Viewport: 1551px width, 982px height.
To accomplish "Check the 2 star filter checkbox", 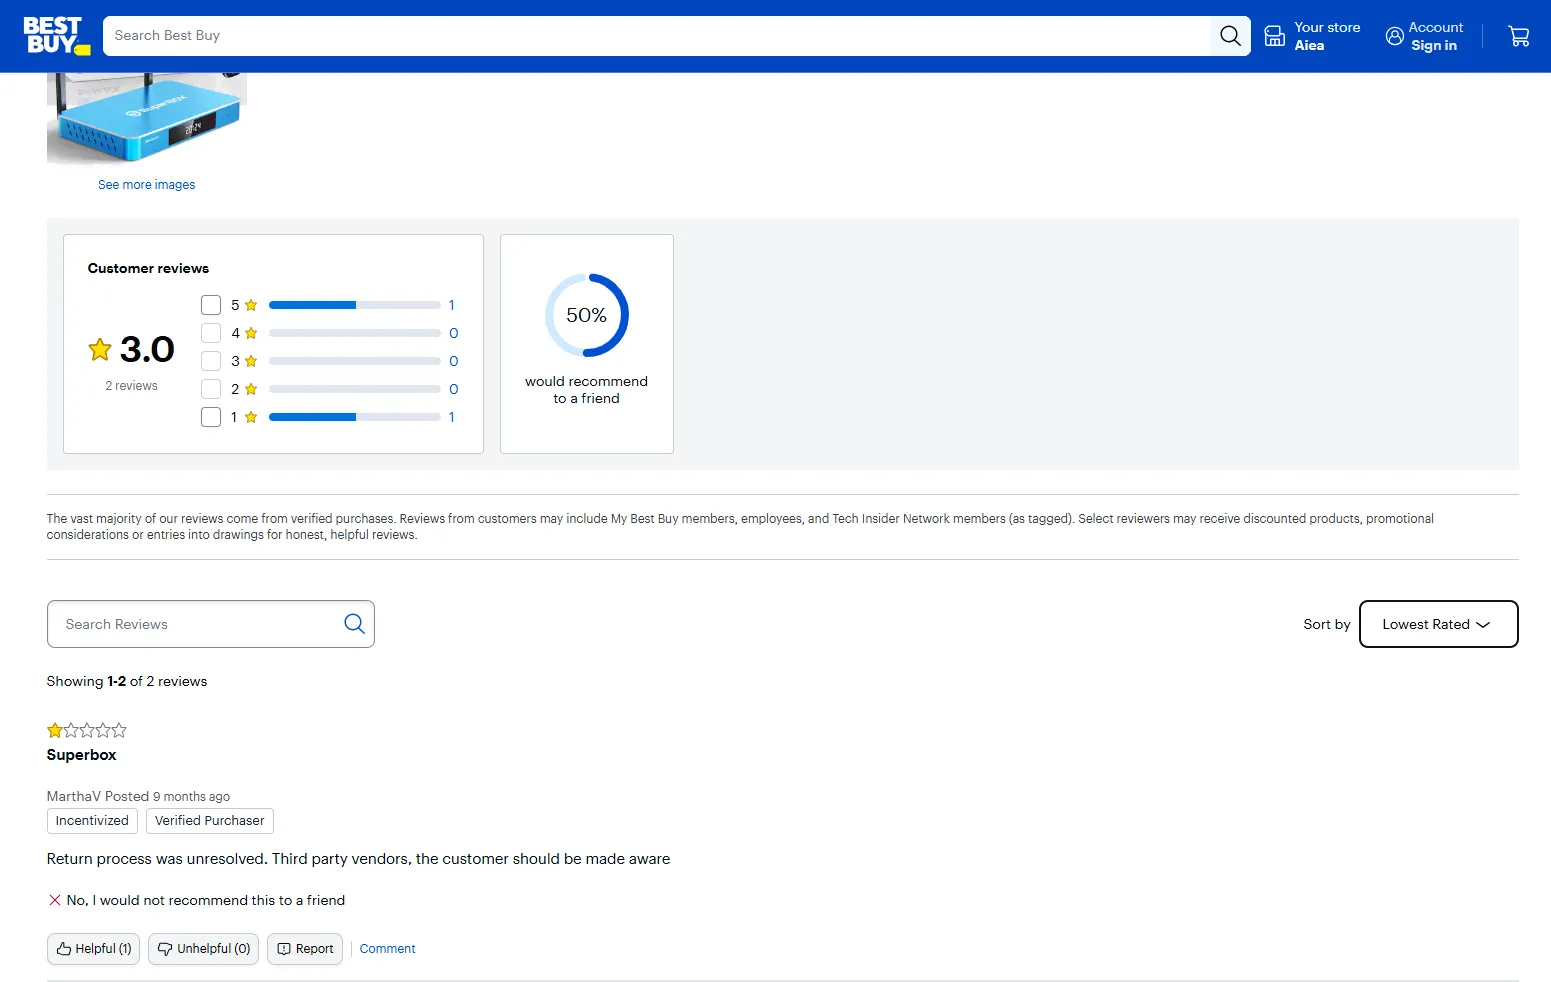I will (211, 389).
